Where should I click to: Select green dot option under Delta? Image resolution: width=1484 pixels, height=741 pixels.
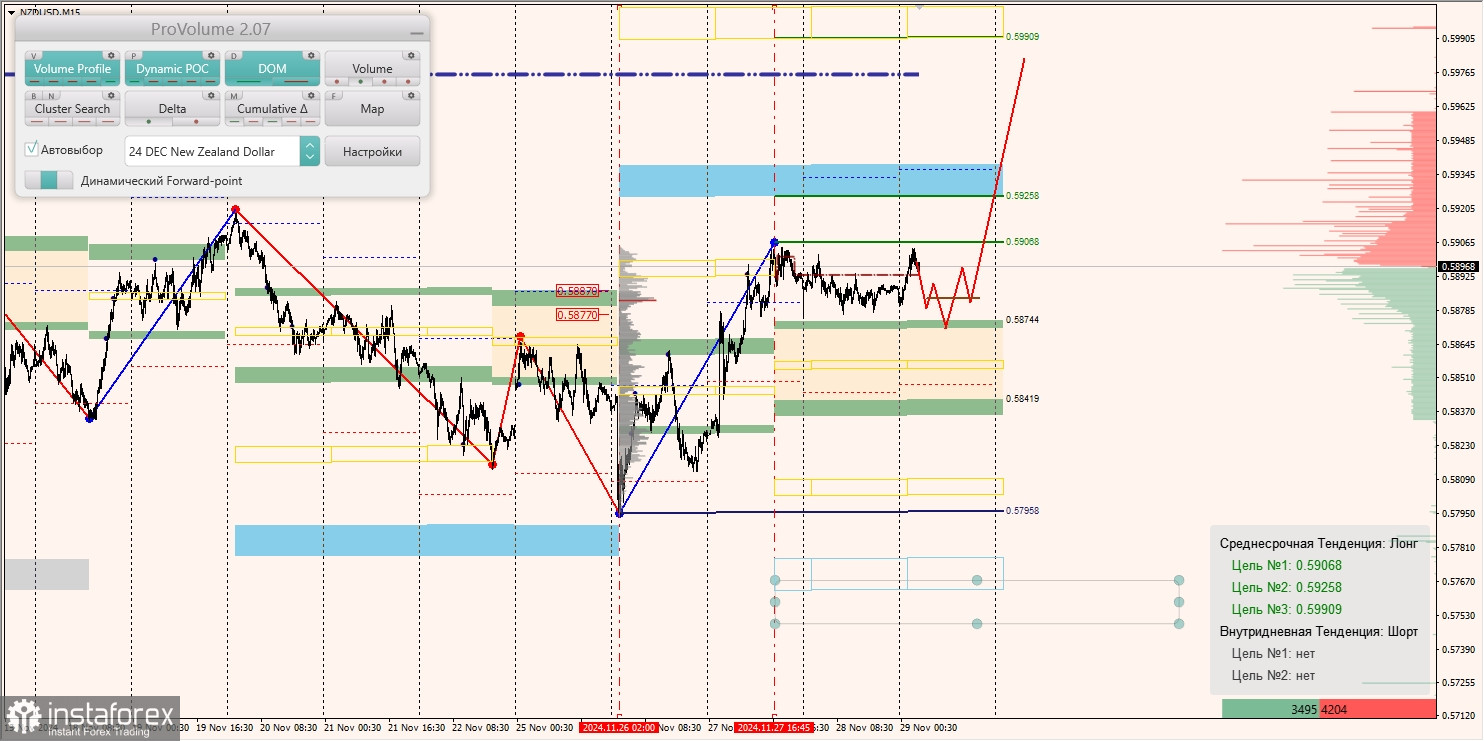click(149, 122)
